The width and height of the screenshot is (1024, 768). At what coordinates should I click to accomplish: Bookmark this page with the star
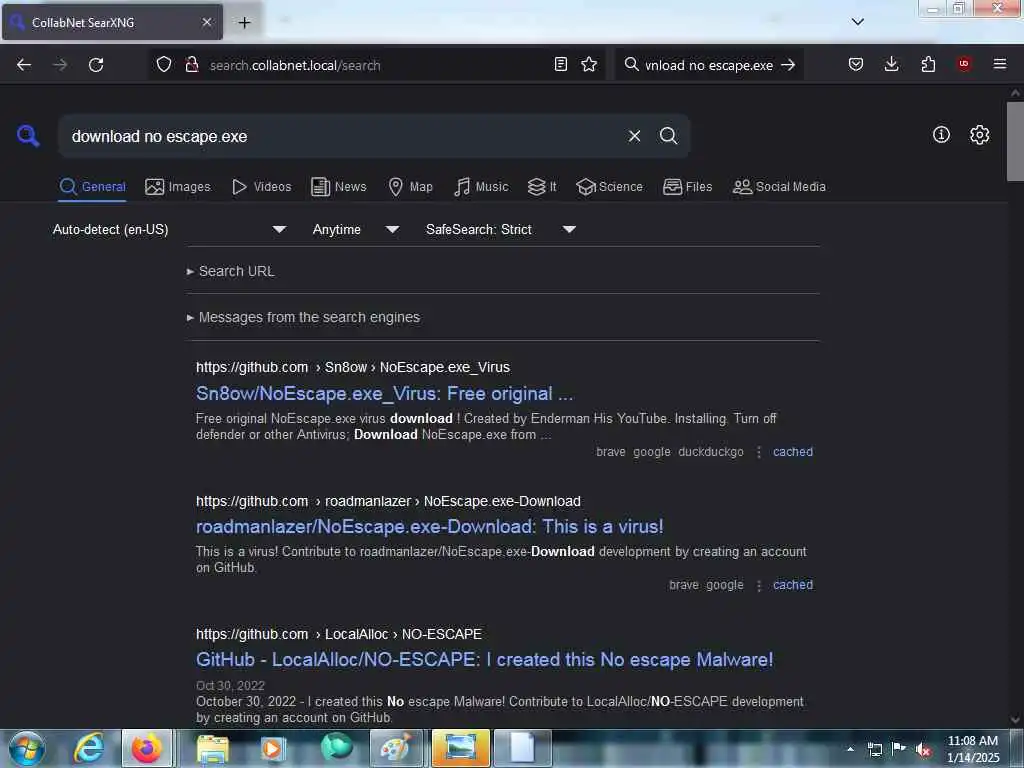589,64
